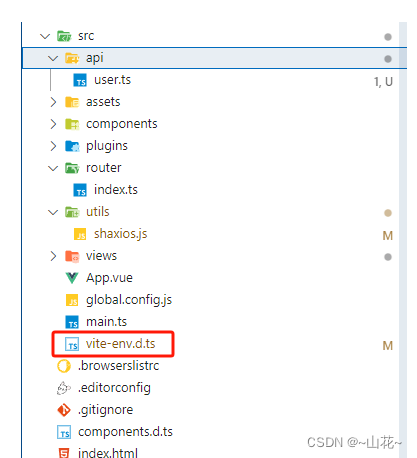The width and height of the screenshot is (417, 458).
Task: Click the explorer vertical scrollbar
Action: click(403, 240)
